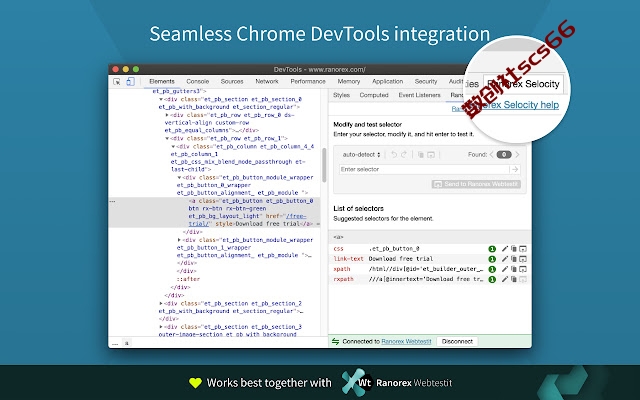Edit the xpath selector pencil icon
640x400 pixels.
(504, 269)
